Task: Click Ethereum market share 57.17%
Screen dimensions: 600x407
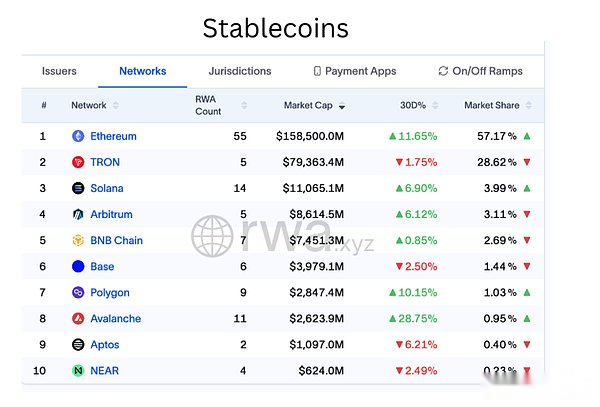Action: pyautogui.click(x=497, y=136)
